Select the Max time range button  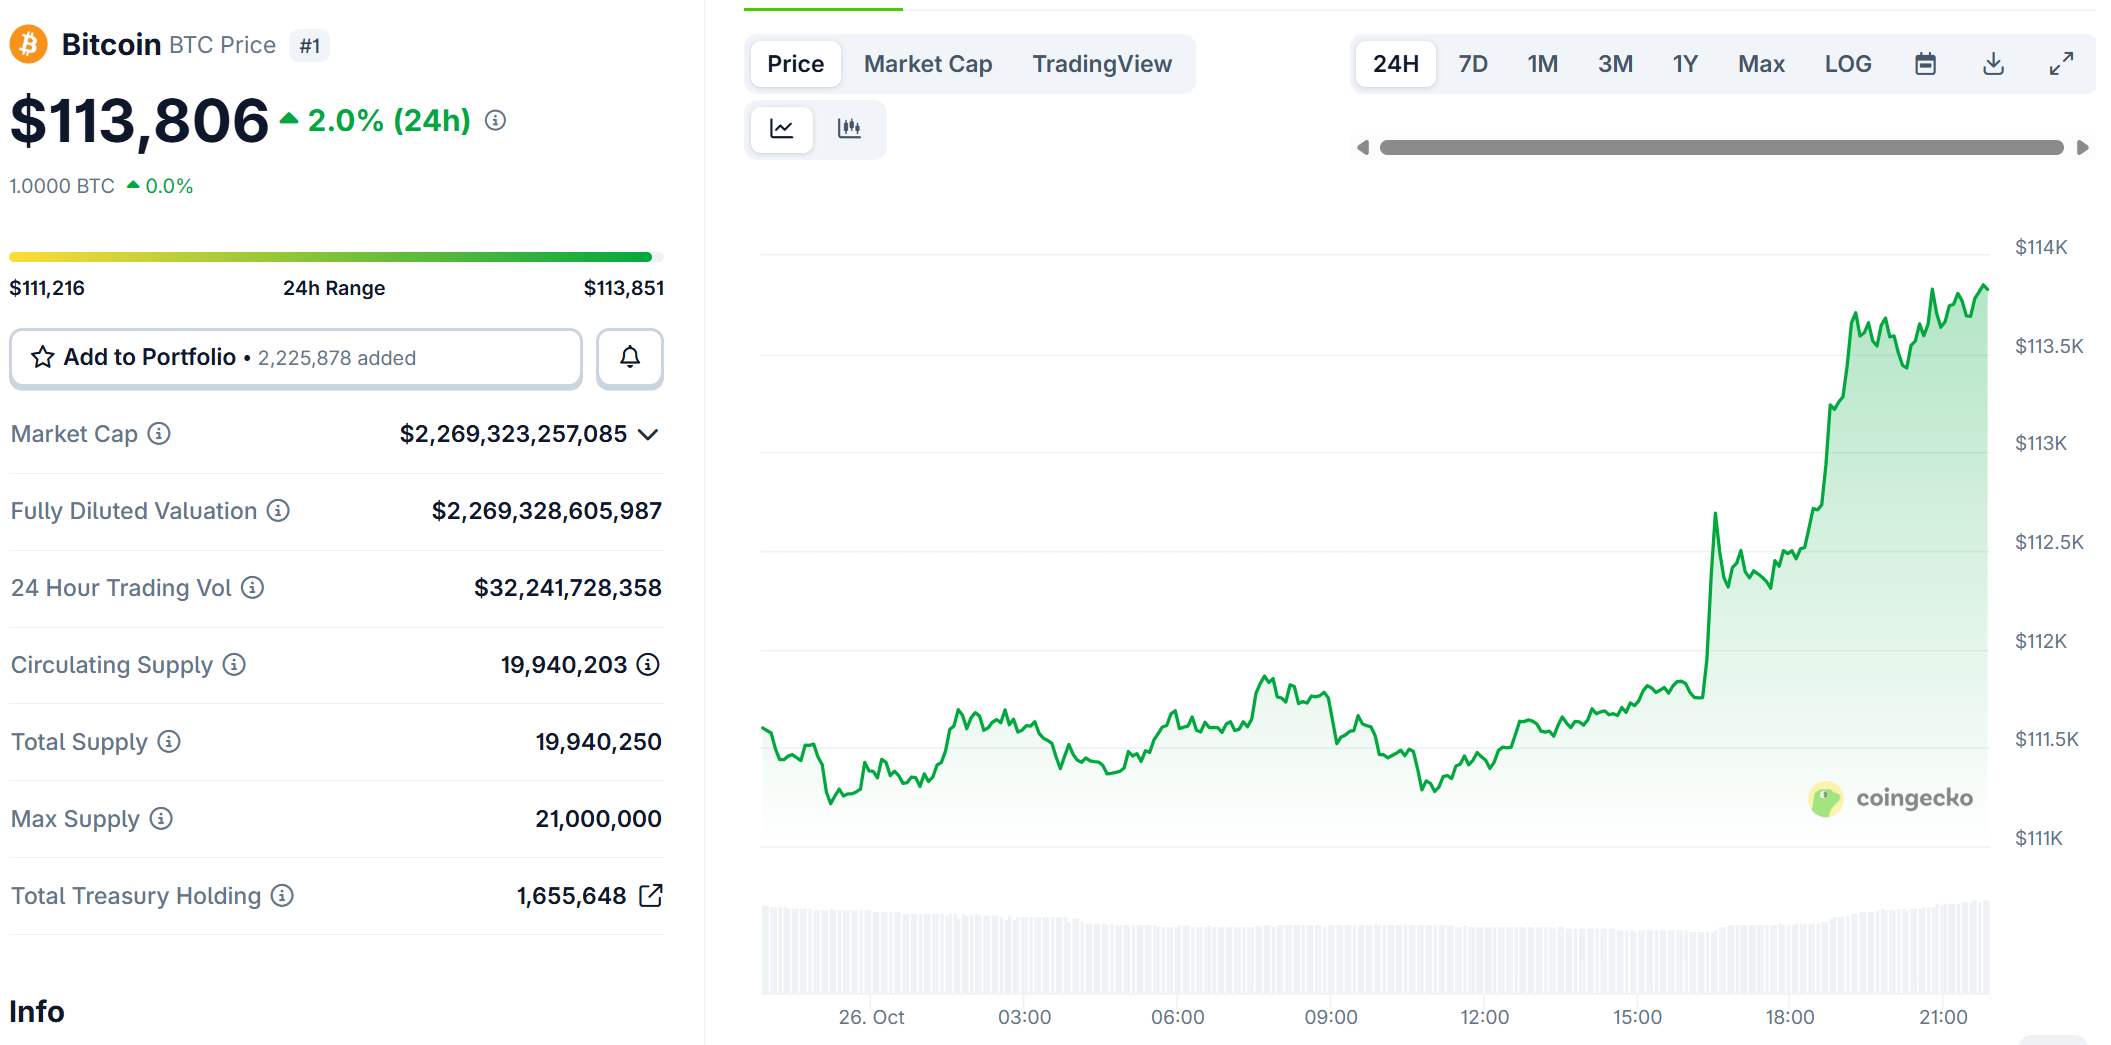(x=1761, y=64)
